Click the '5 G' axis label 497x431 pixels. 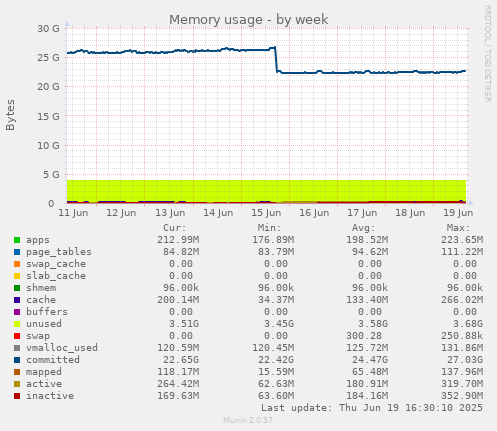pyautogui.click(x=51, y=174)
